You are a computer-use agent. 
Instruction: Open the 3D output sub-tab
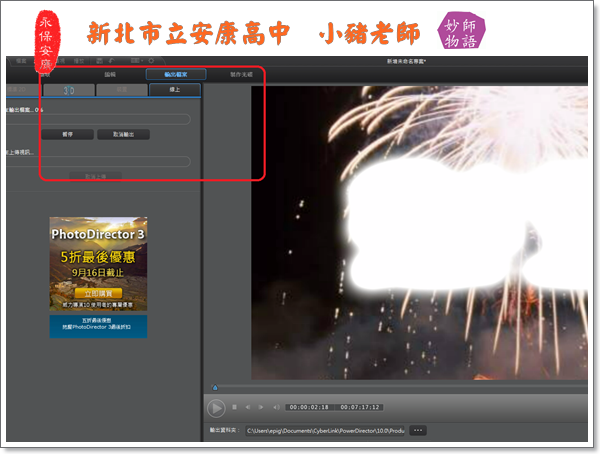pyautogui.click(x=69, y=90)
